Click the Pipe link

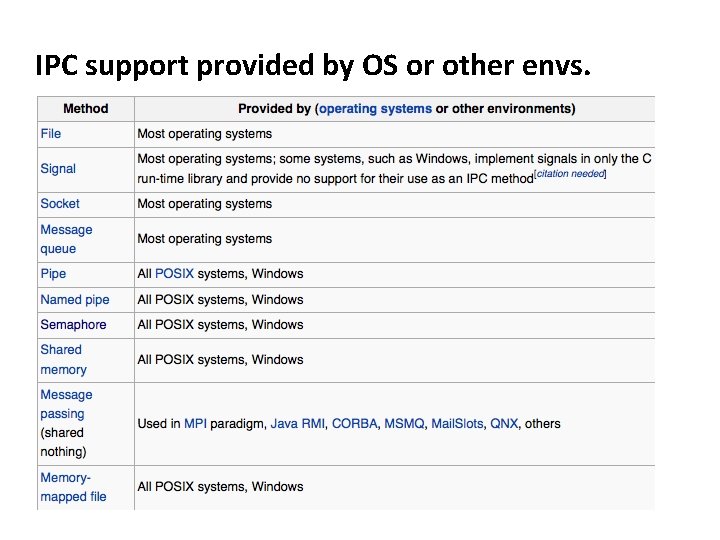[x=53, y=273]
